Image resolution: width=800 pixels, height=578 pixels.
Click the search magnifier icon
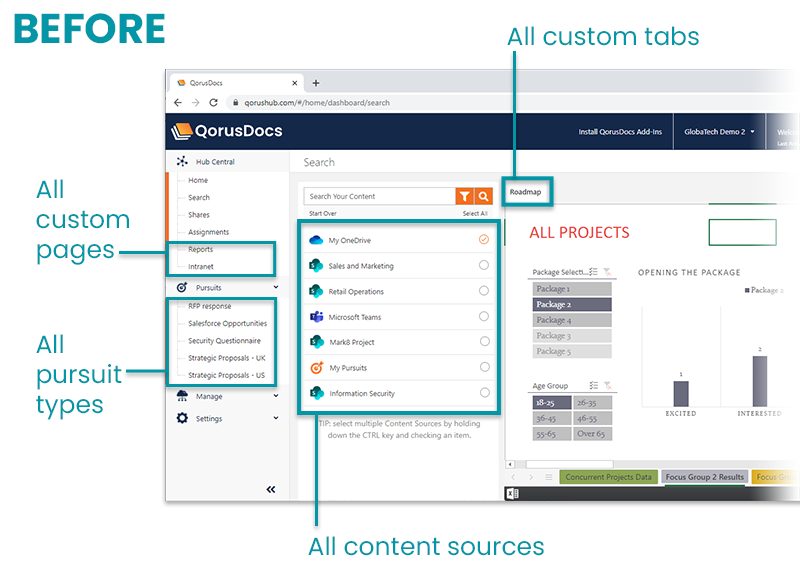[481, 196]
